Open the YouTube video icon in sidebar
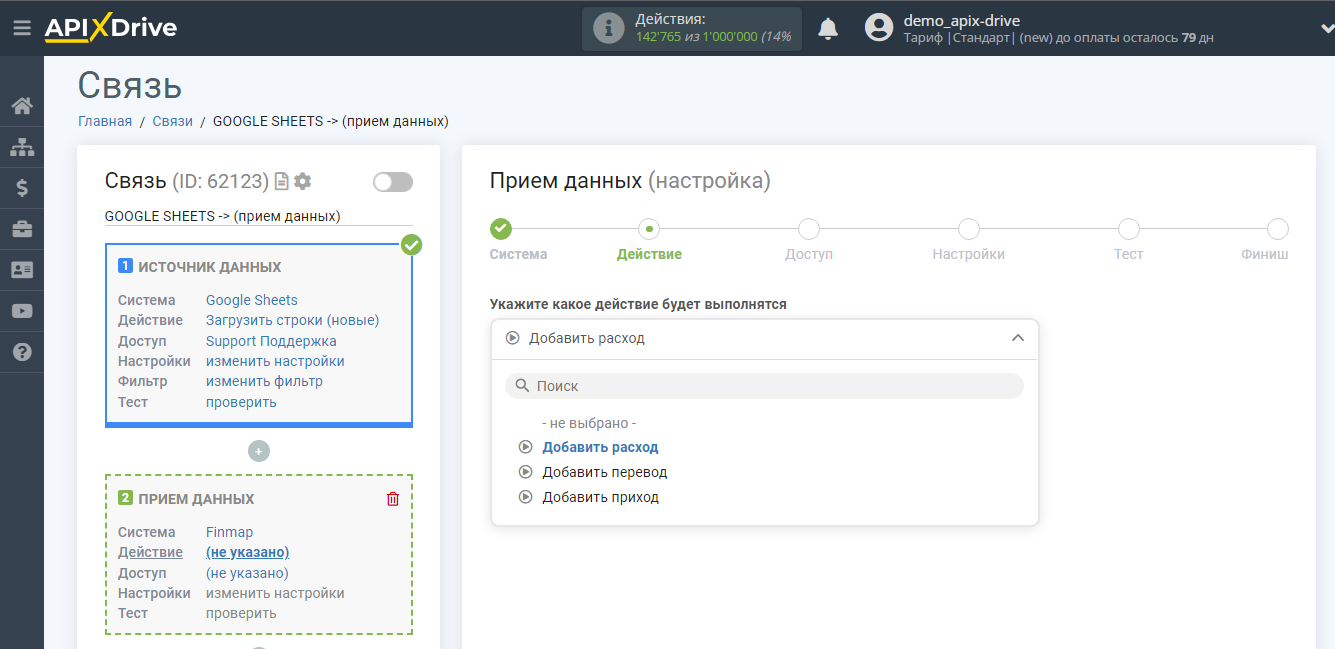This screenshot has width=1335, height=649. [x=22, y=311]
